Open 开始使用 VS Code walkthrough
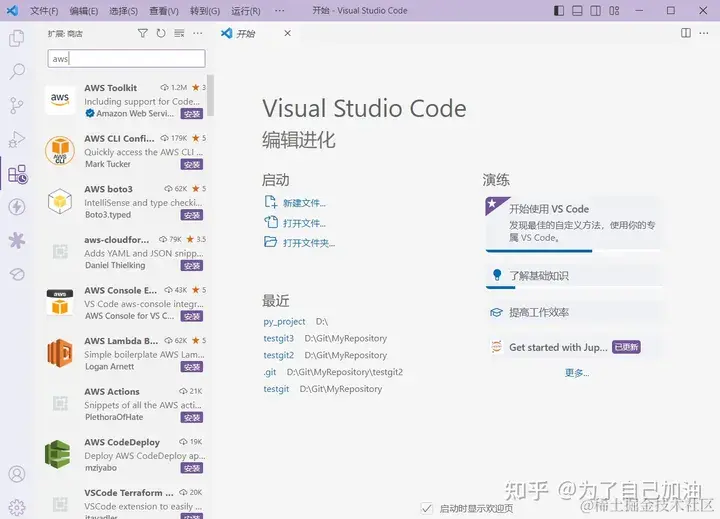 (x=573, y=223)
